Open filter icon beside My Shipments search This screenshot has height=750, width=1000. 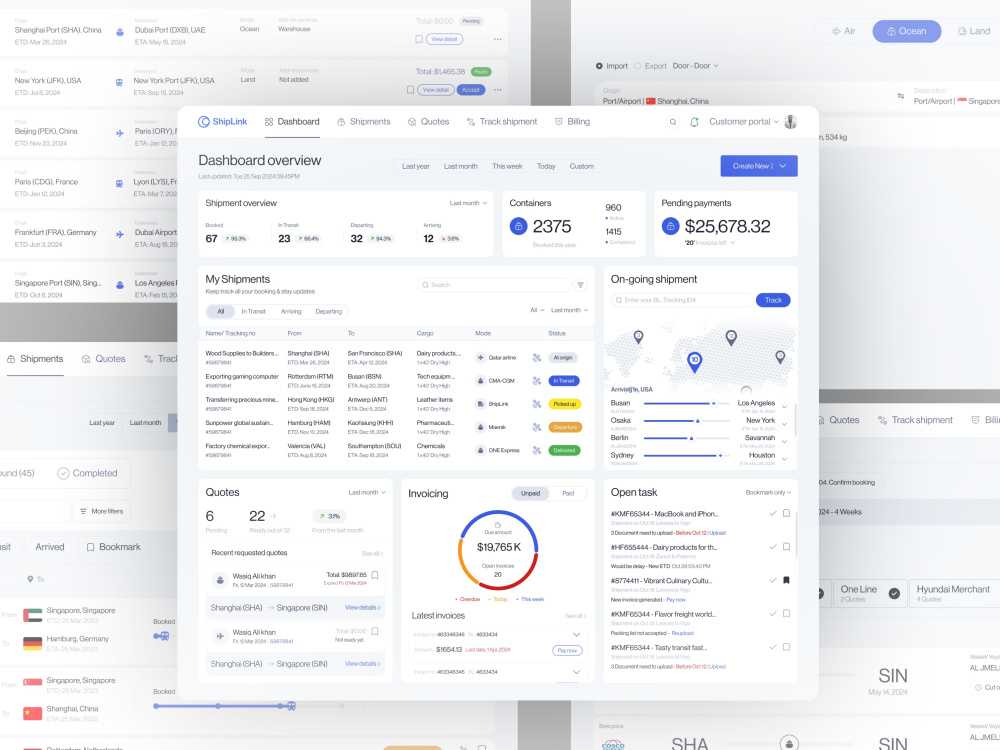(x=580, y=285)
